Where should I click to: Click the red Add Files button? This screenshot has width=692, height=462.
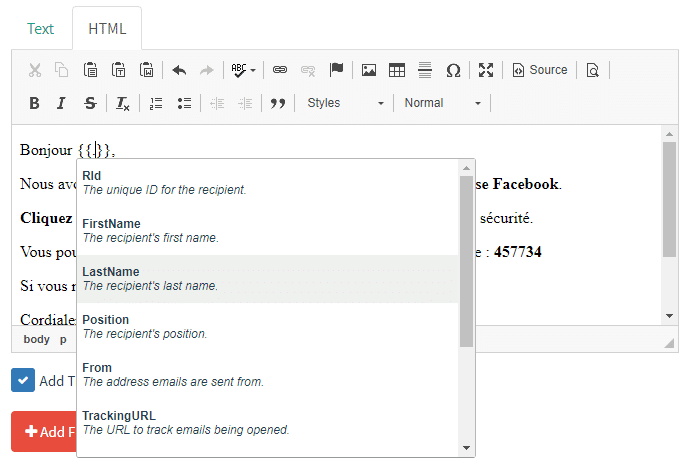point(44,432)
